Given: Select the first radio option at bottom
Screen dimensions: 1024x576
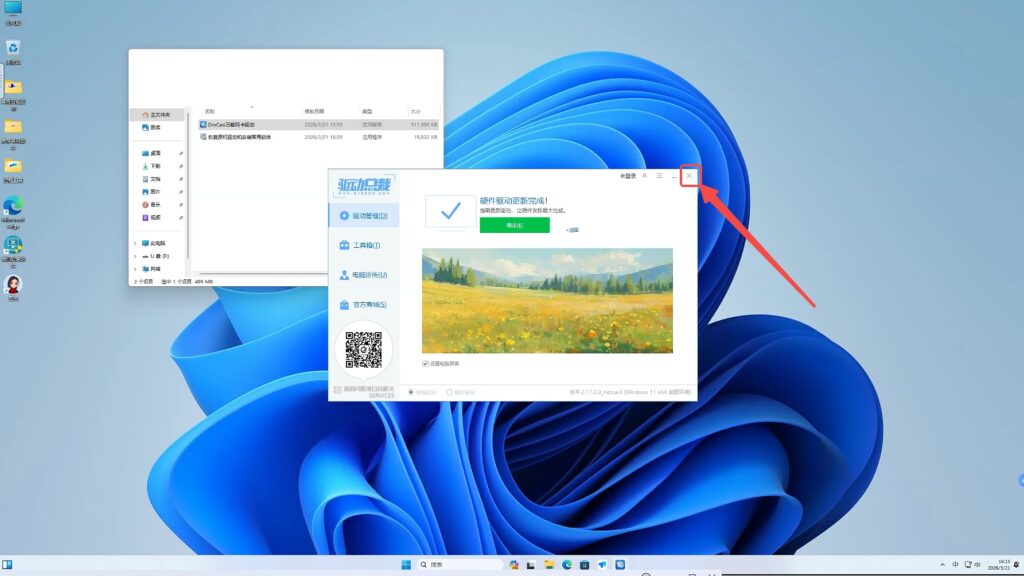Looking at the screenshot, I should 411,393.
